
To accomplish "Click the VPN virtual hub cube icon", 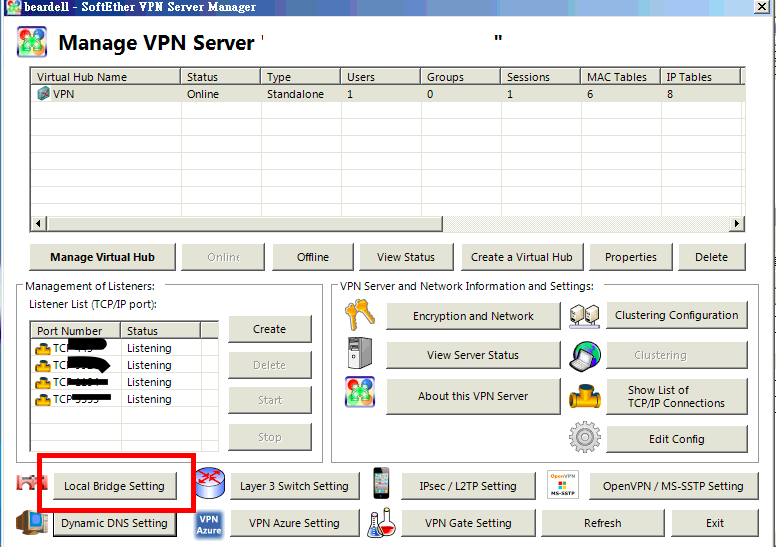I will pos(44,94).
